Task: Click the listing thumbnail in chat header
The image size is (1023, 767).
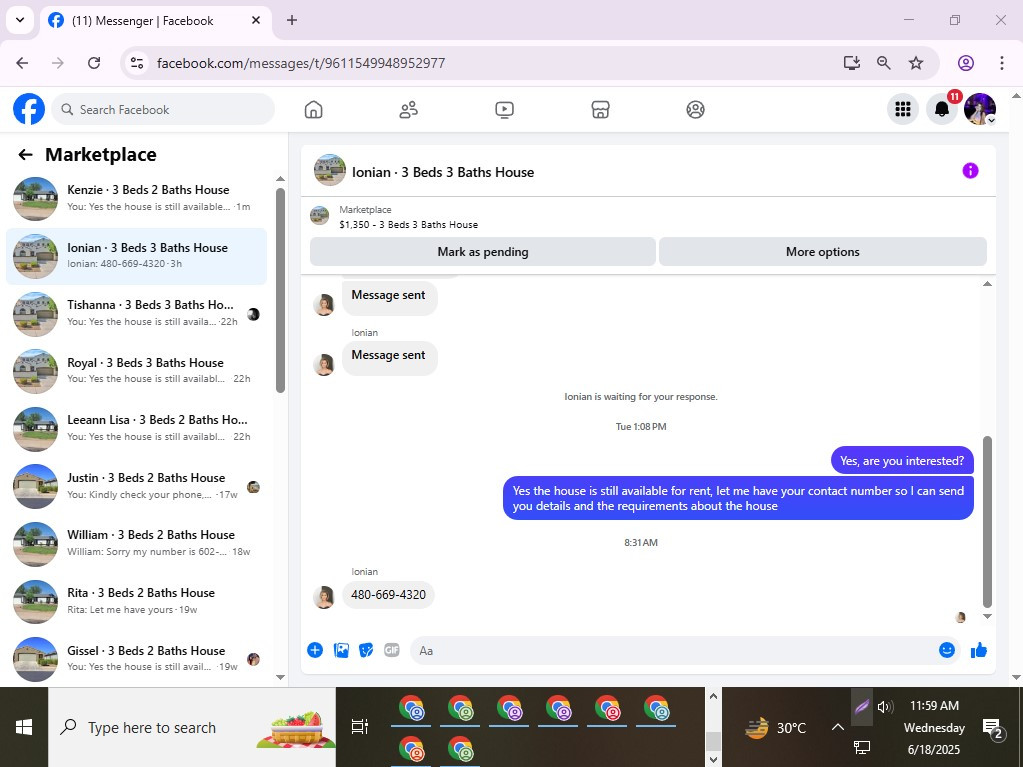Action: pyautogui.click(x=329, y=170)
